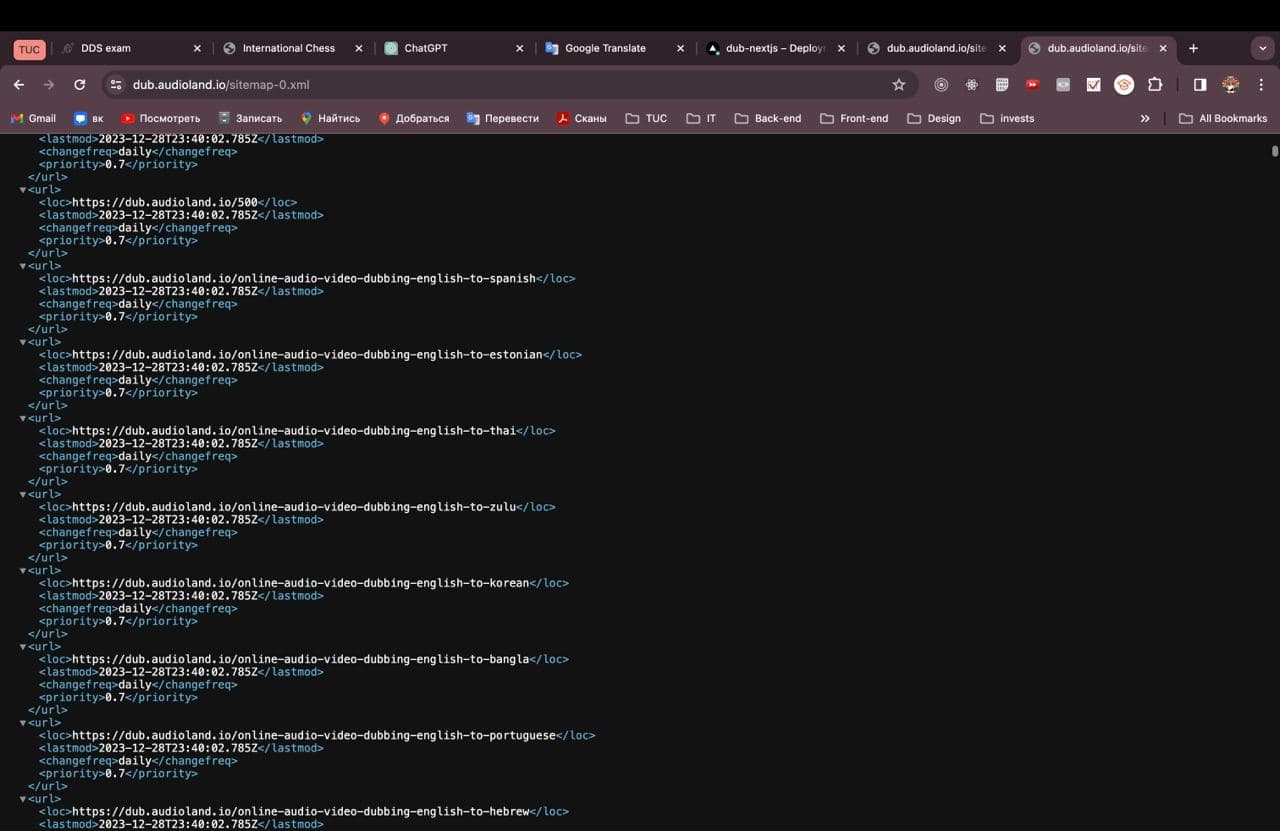Click the address bar URL field
This screenshot has height=831, width=1280.
(500, 85)
